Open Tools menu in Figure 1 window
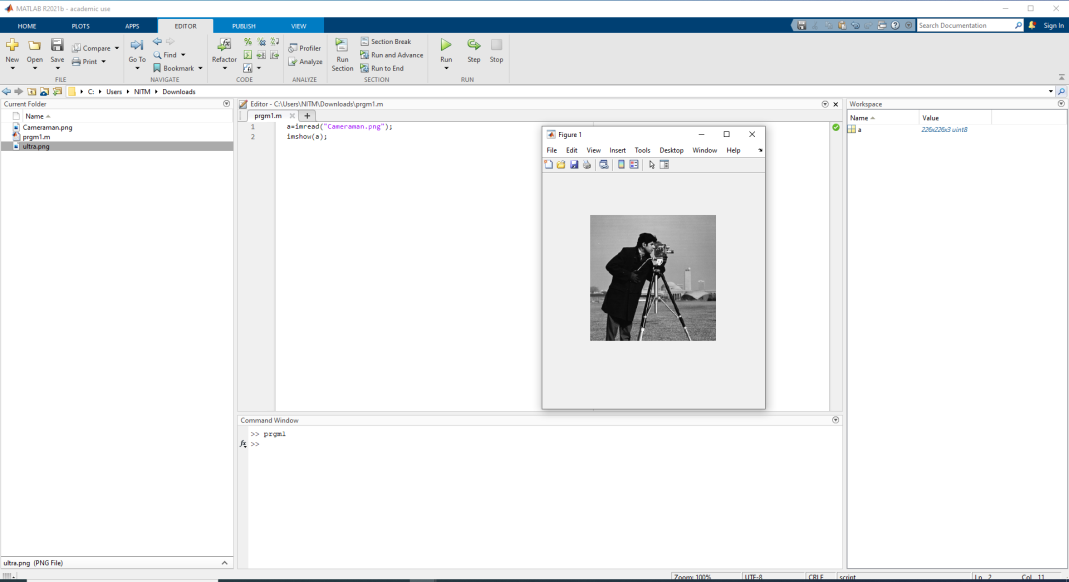 (642, 150)
